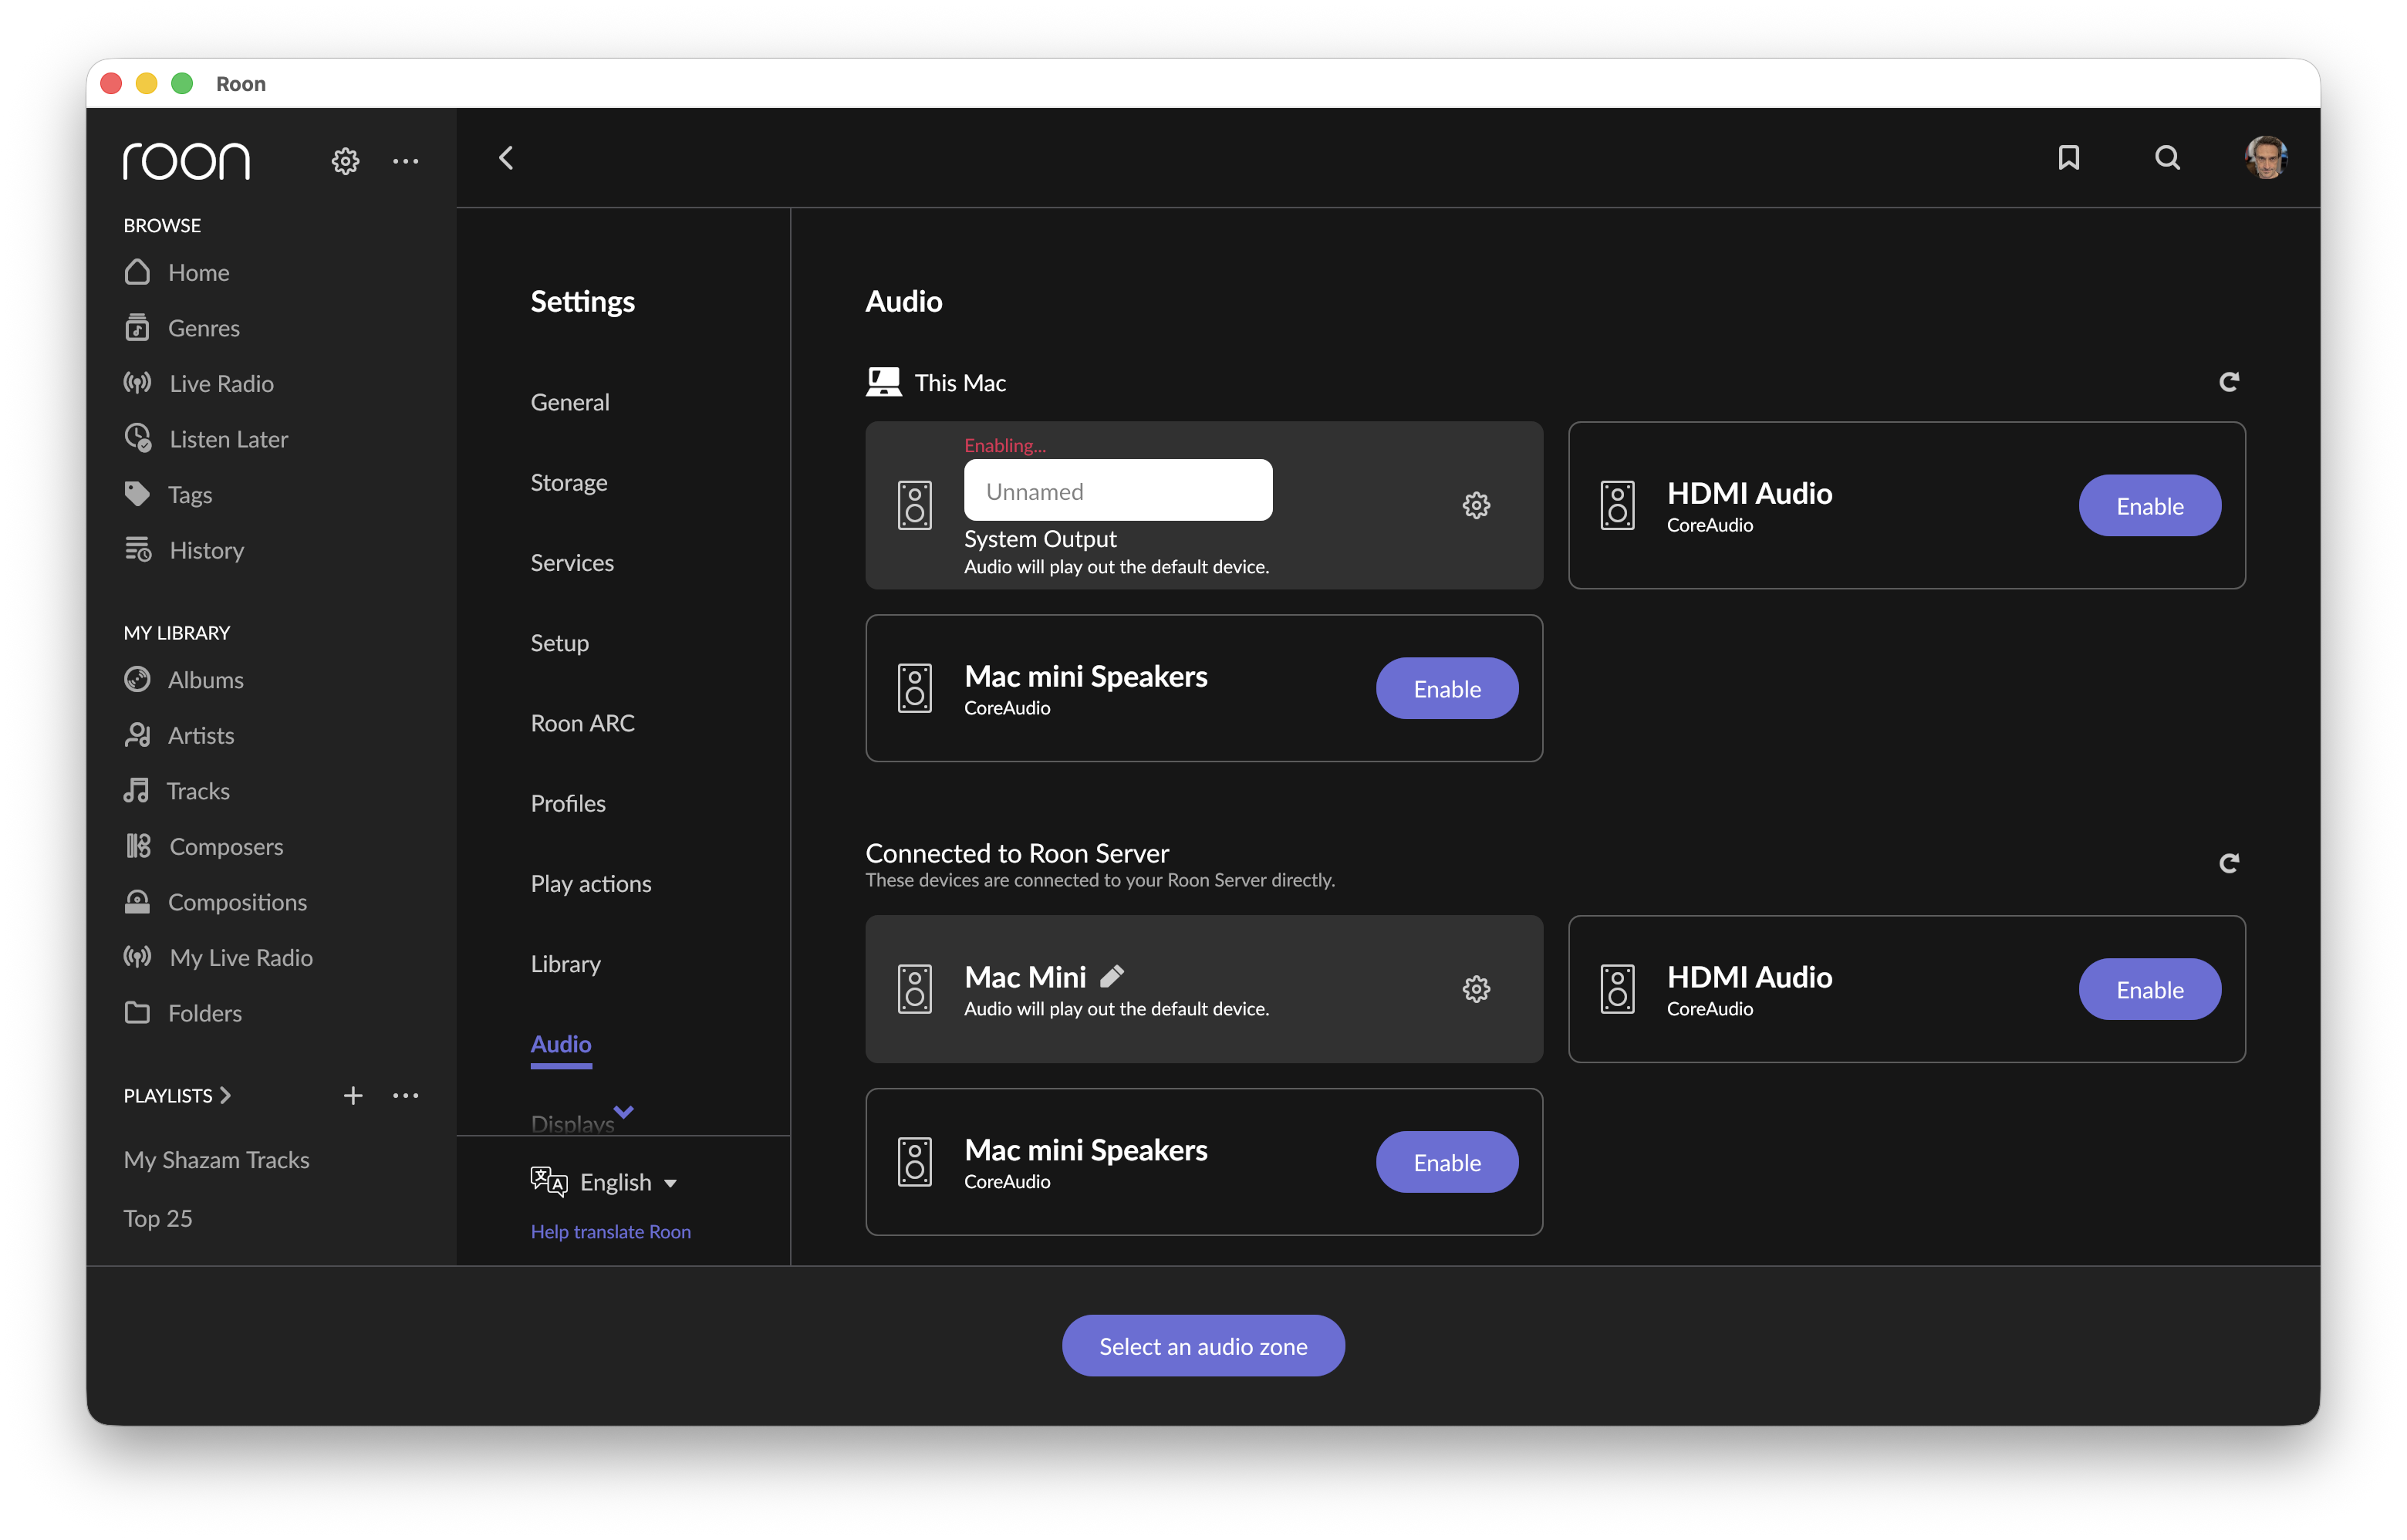Expand the Playlists section chevron
Image resolution: width=2407 pixels, height=1540 pixels.
click(x=226, y=1095)
